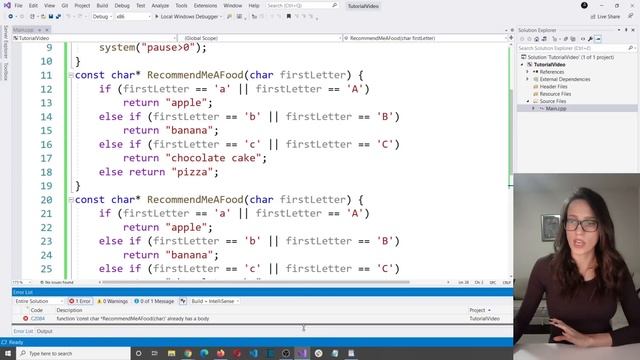Select Main.cpp in Solution Explorer

[x=555, y=109]
